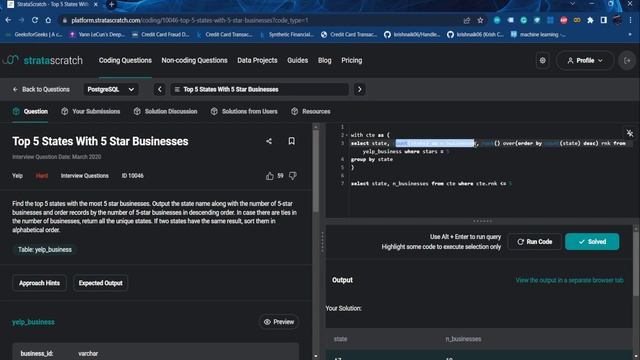Toggle the browser side panel icon

tap(604, 20)
